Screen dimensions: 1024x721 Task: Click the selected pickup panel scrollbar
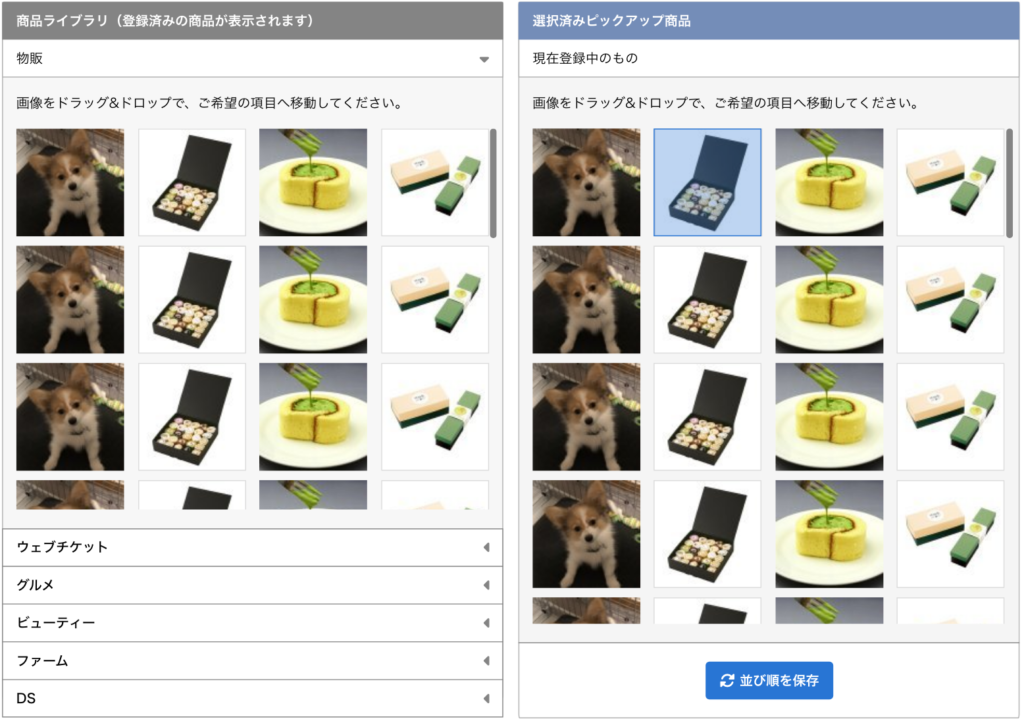tap(1010, 183)
